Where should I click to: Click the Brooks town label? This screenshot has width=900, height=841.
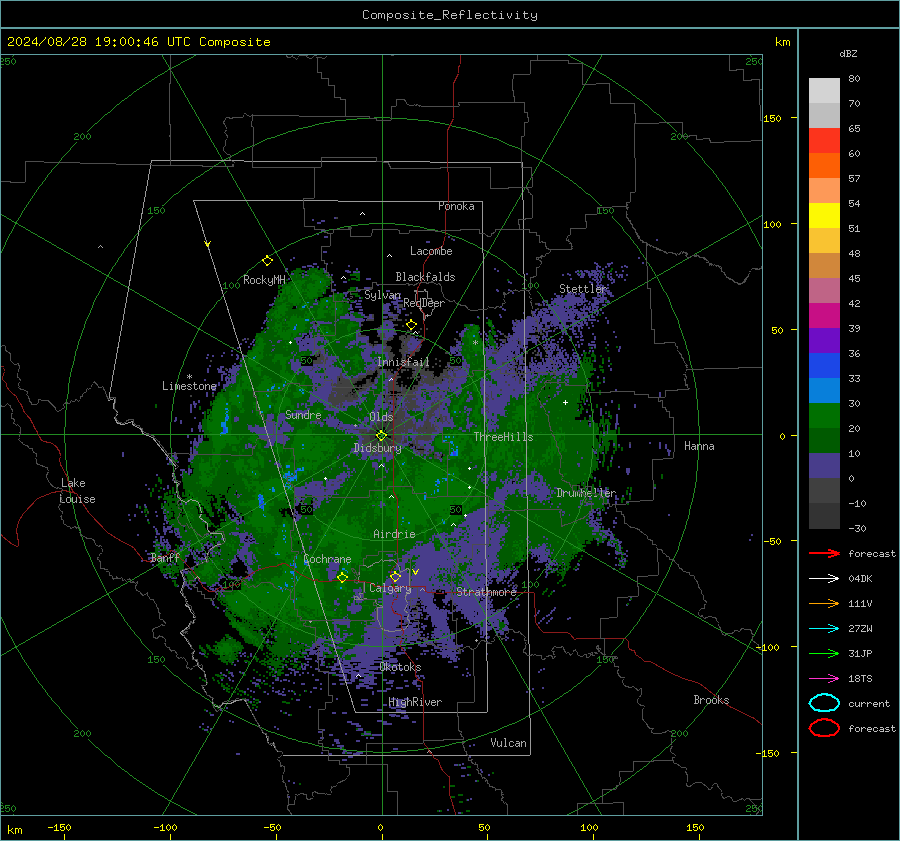click(711, 700)
